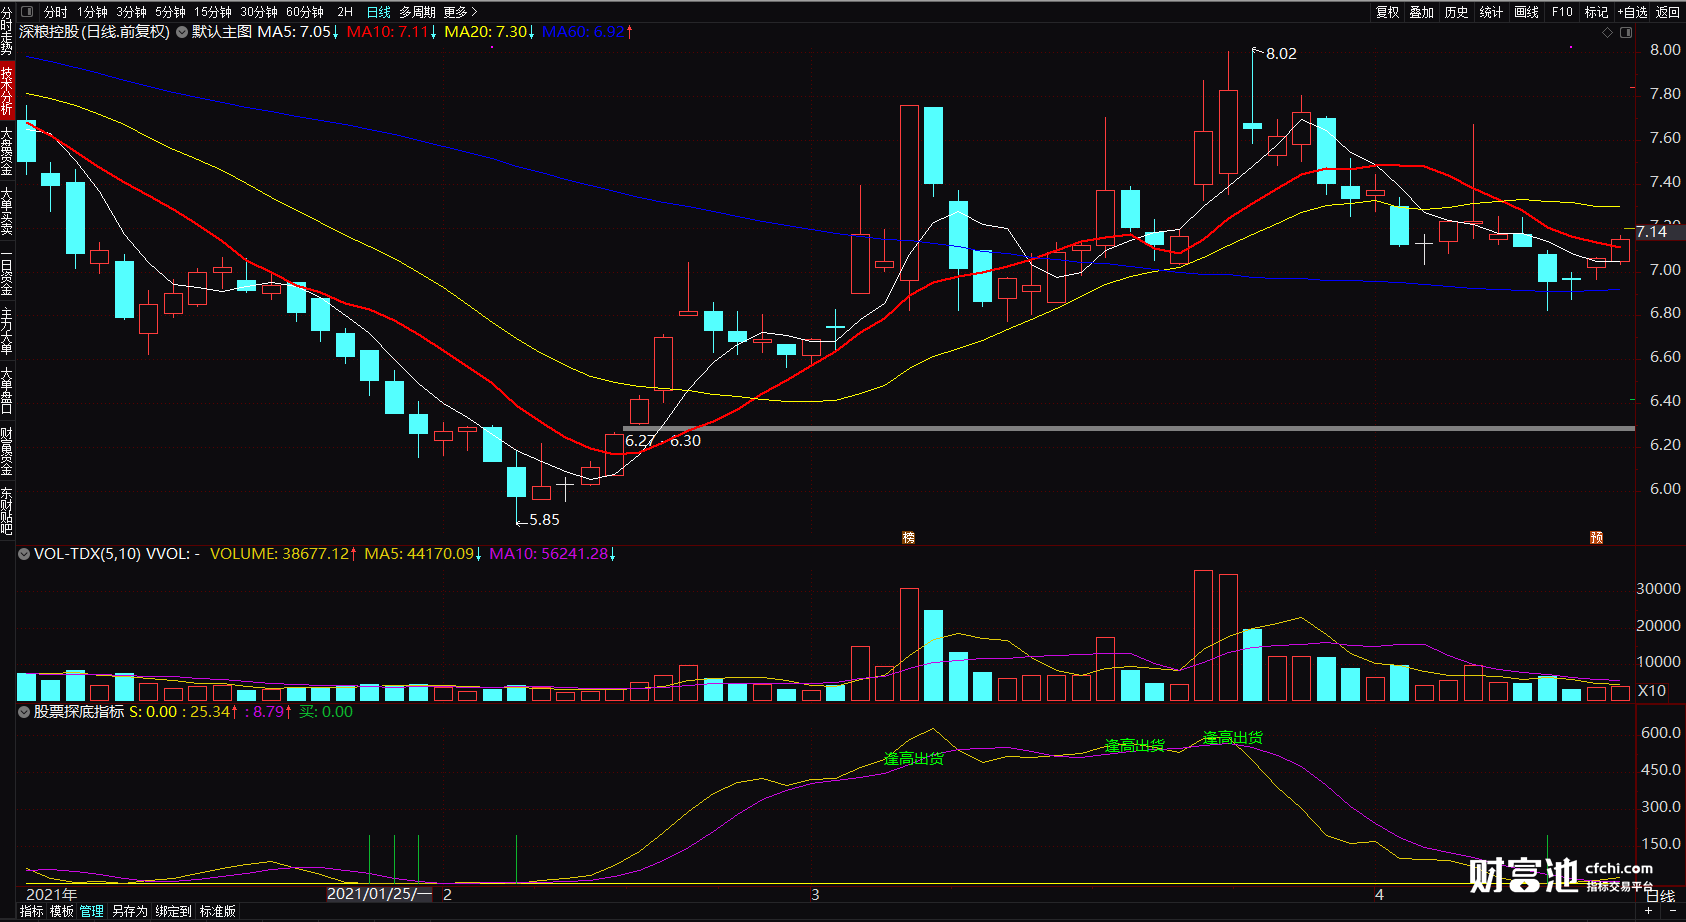Select the 2H period
This screenshot has width=1686, height=922.
[345, 12]
